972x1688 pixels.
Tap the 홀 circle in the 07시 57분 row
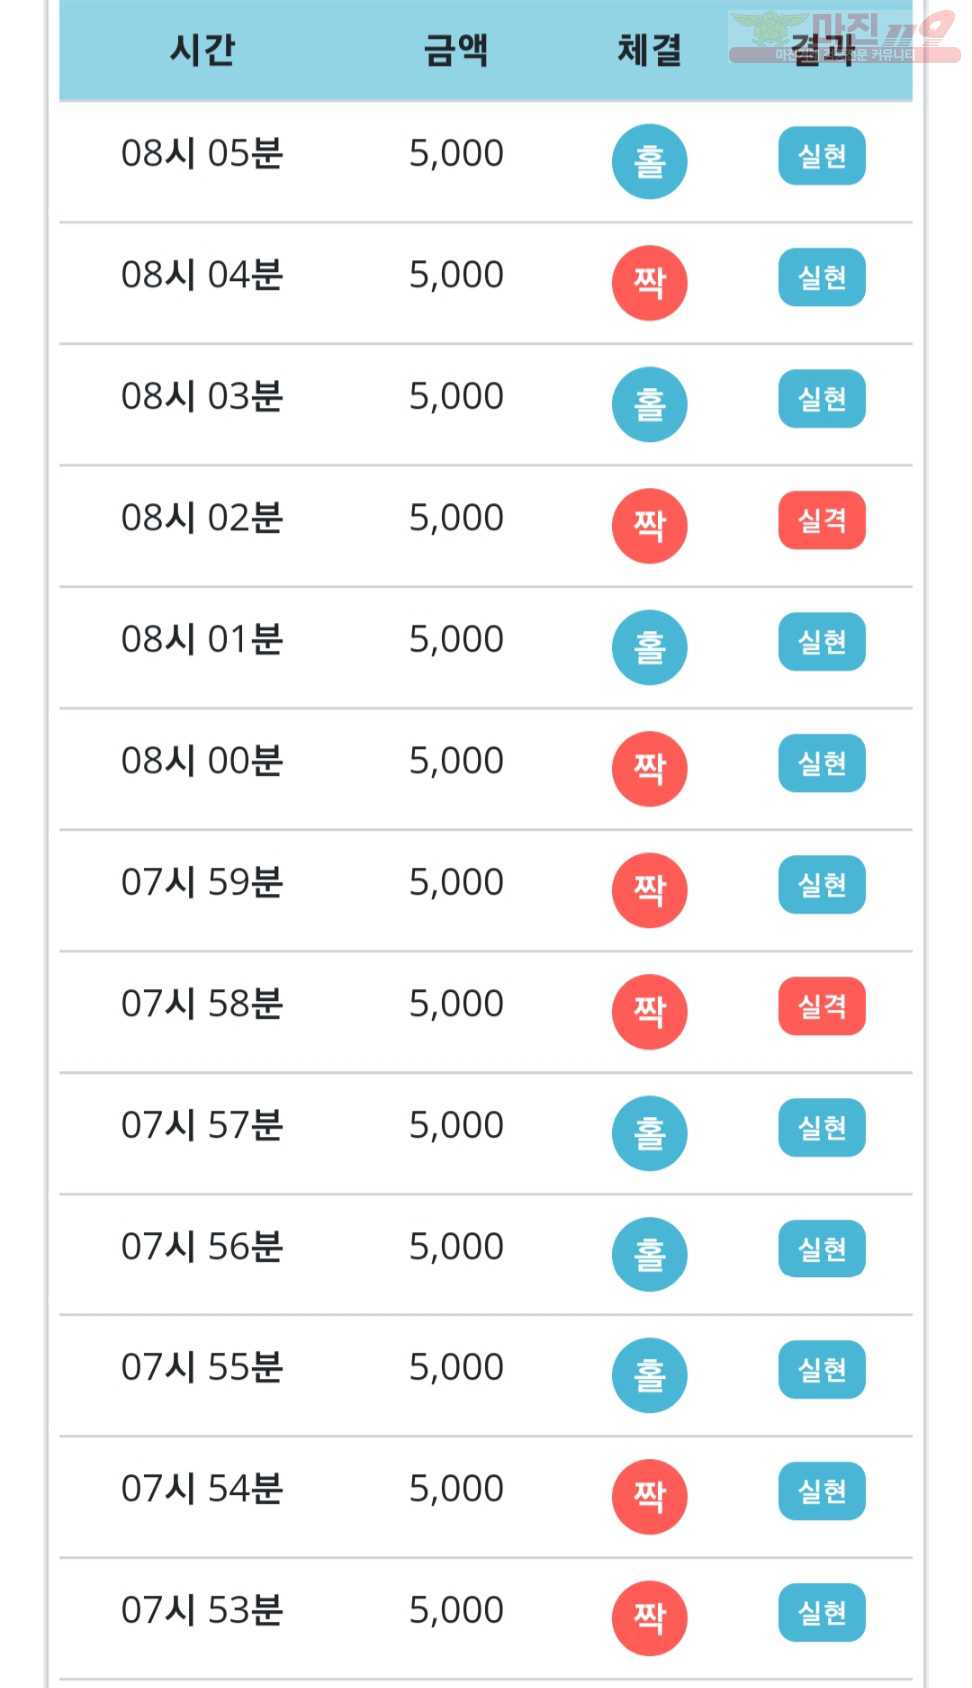coord(649,1133)
